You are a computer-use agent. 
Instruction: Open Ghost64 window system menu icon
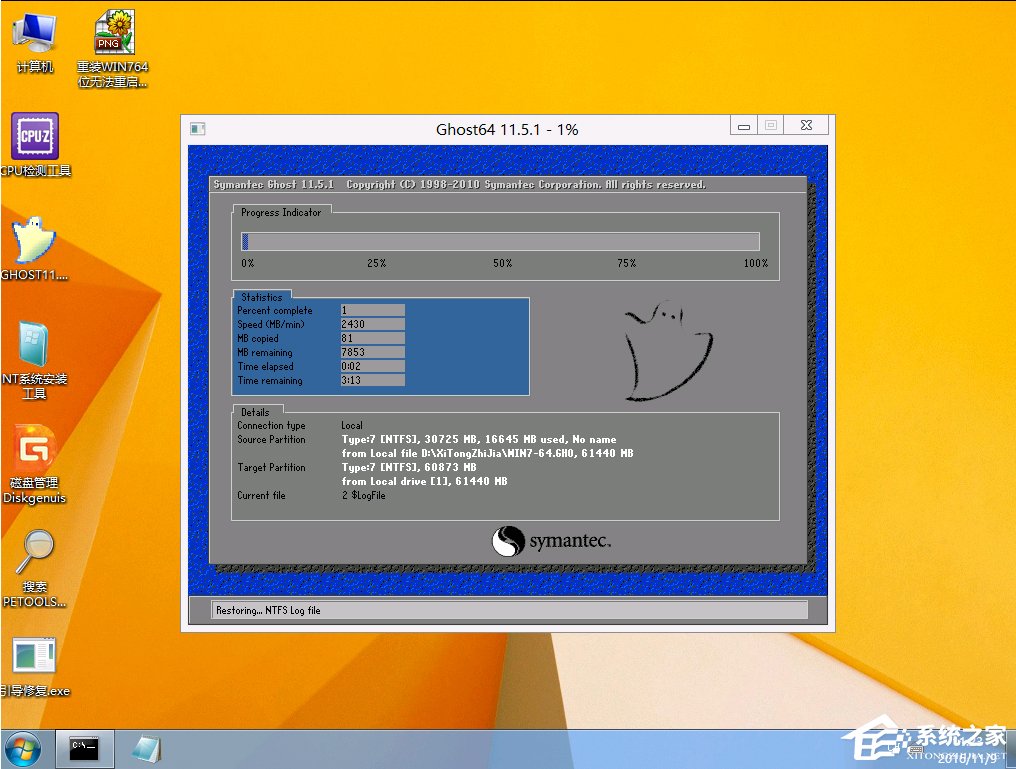click(x=198, y=128)
